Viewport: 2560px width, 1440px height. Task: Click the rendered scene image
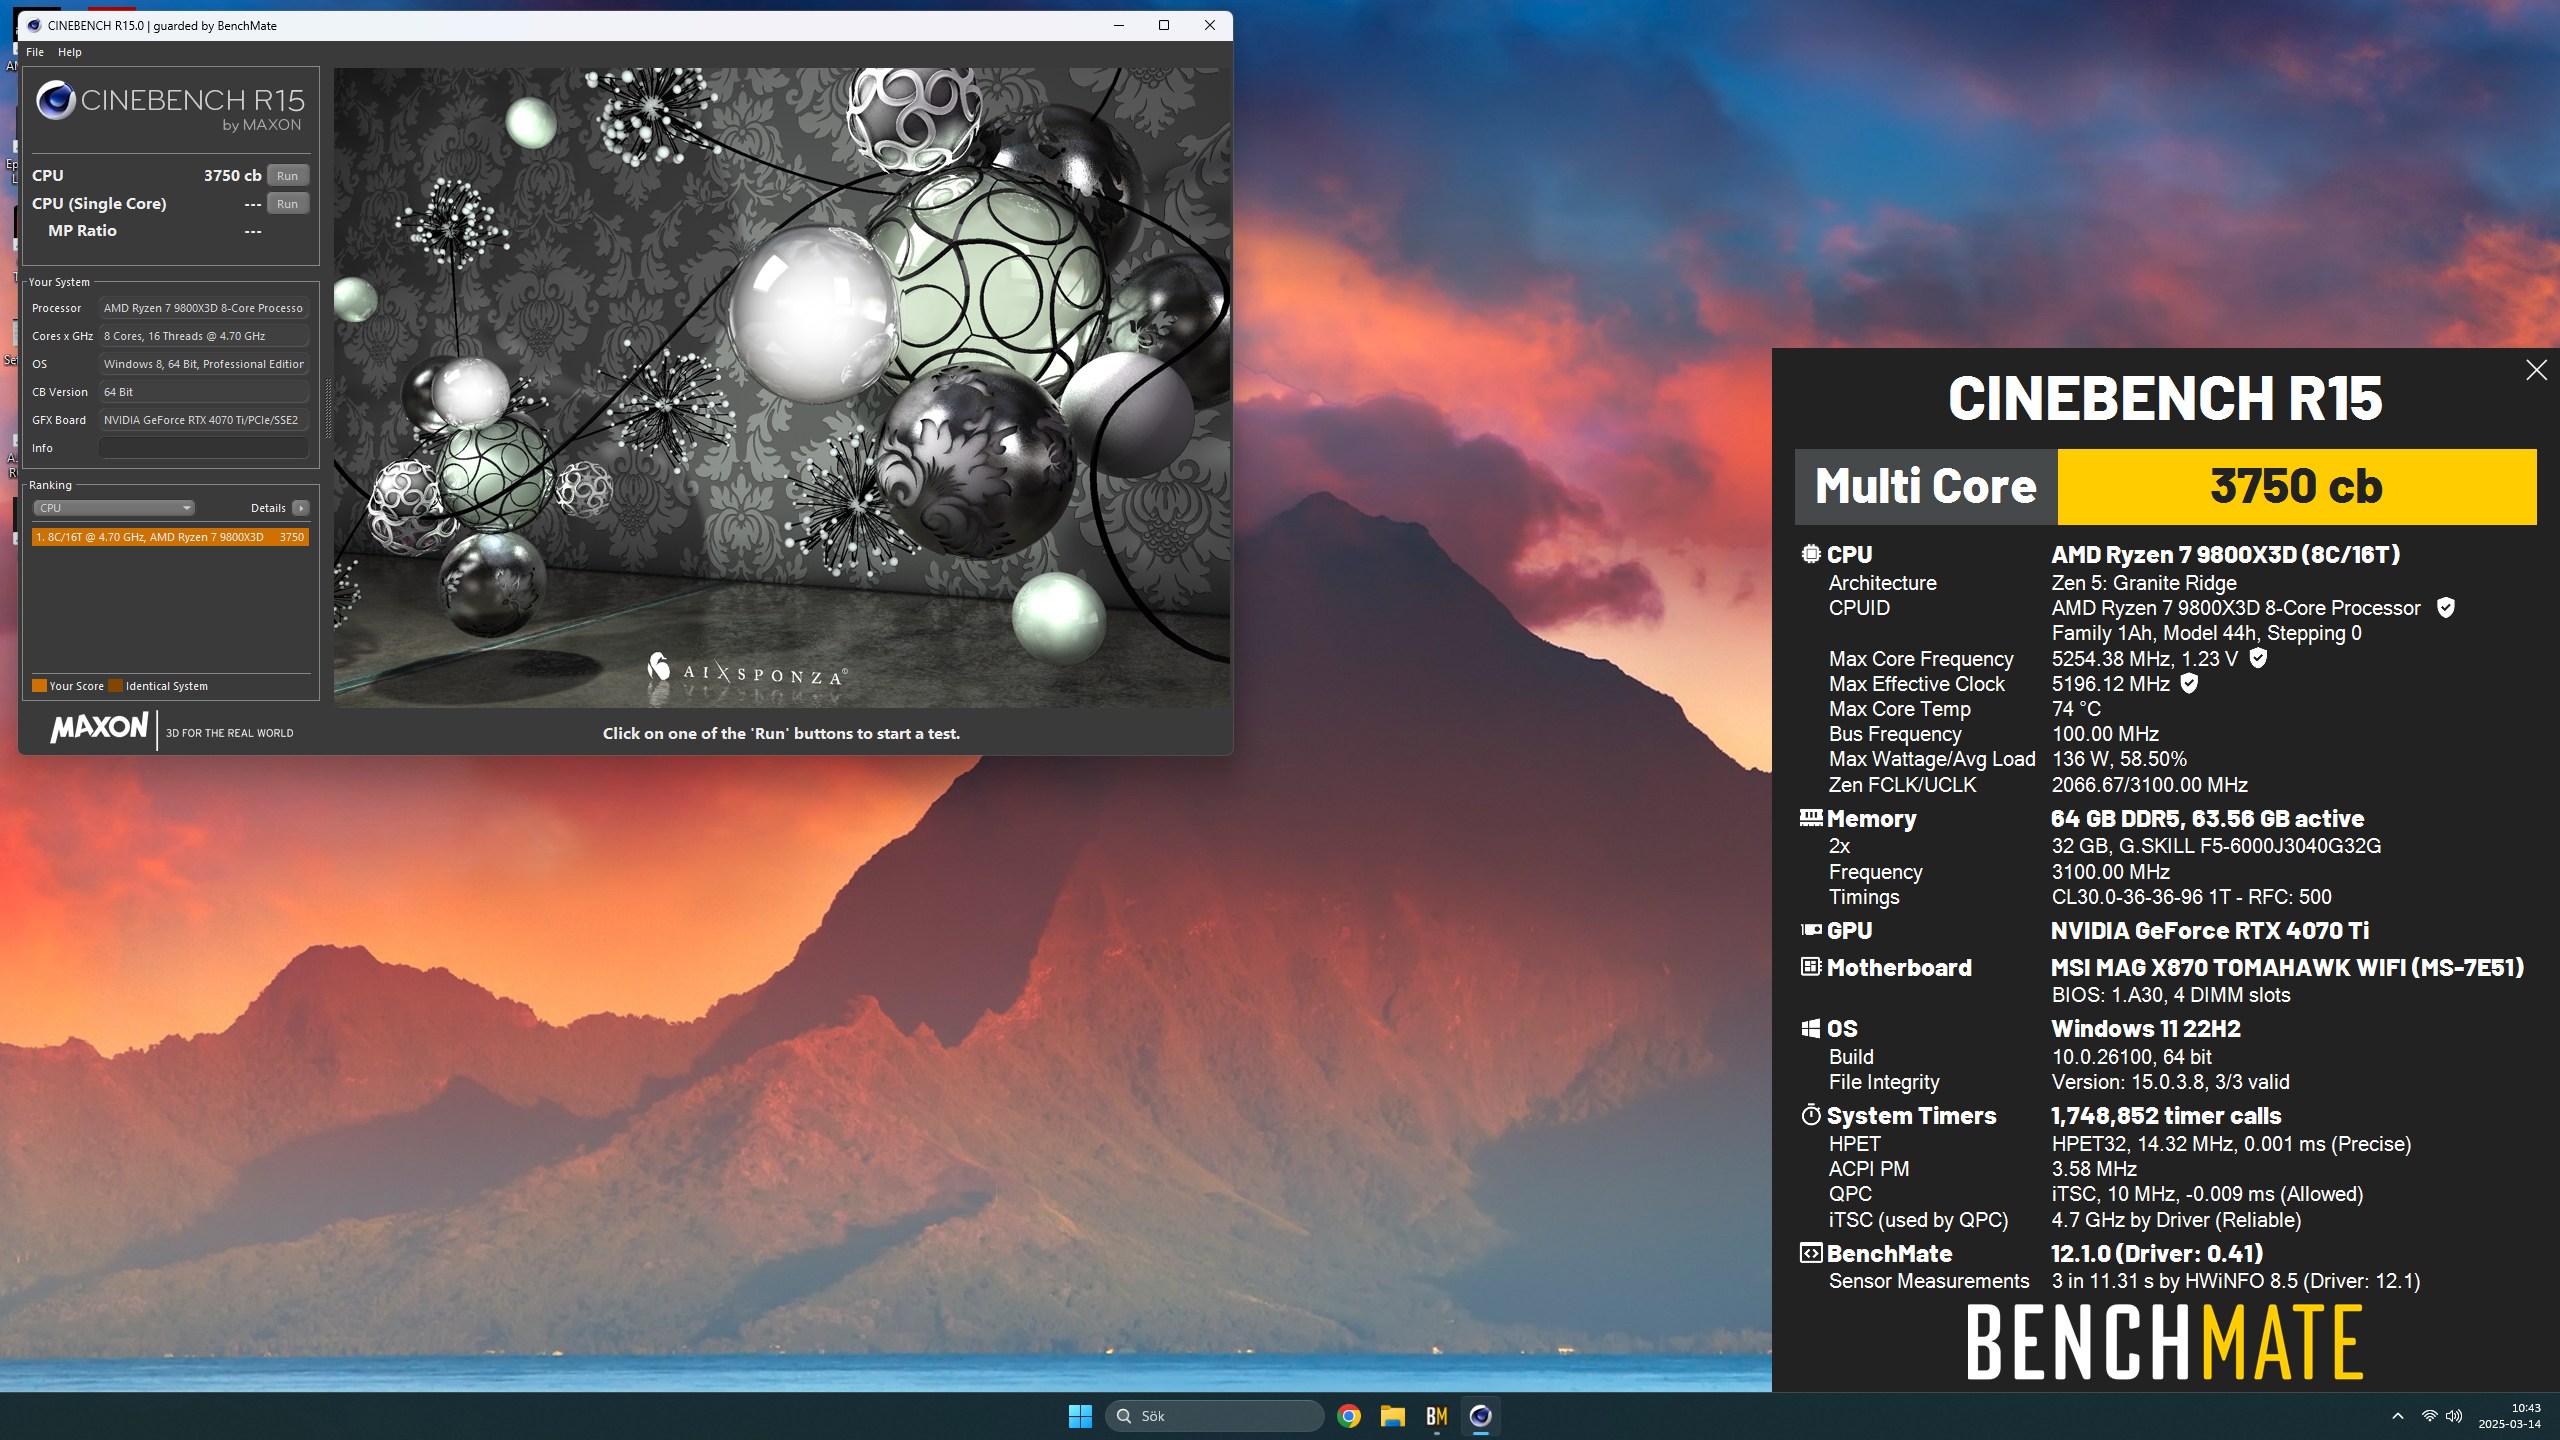(781, 388)
